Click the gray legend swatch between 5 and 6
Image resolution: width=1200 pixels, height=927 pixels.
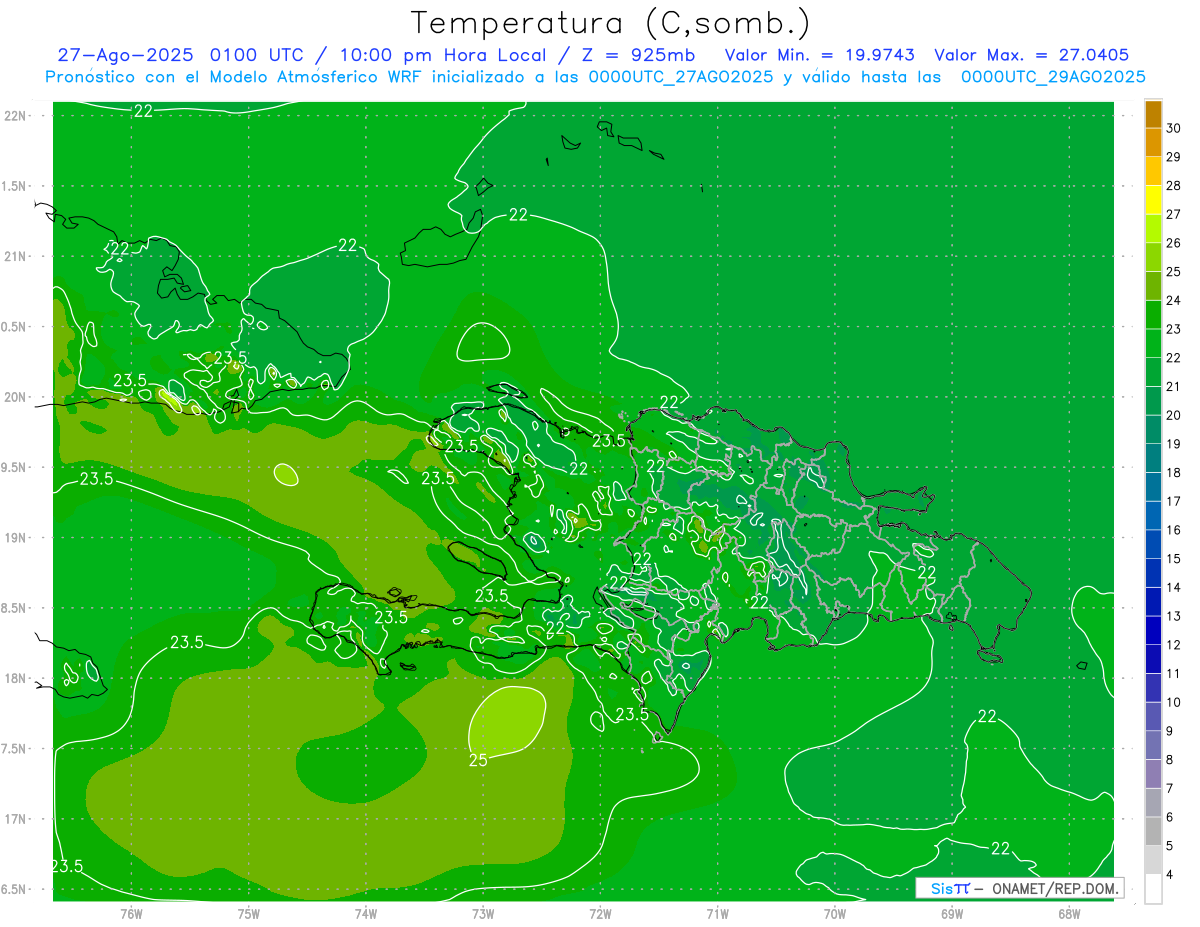(x=1153, y=831)
